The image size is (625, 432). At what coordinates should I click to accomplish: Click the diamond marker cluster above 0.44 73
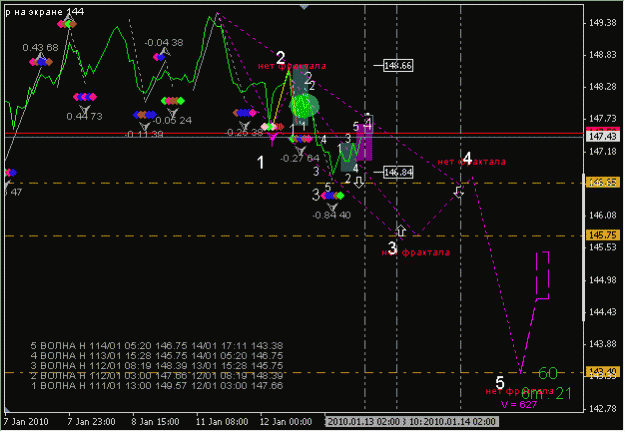(85, 97)
